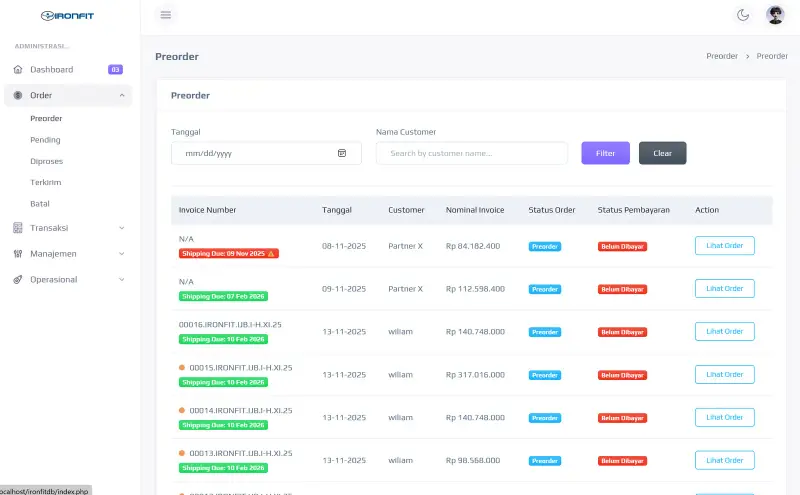Collapse the Order menu chevron
This screenshot has height=495, width=800.
point(122,95)
